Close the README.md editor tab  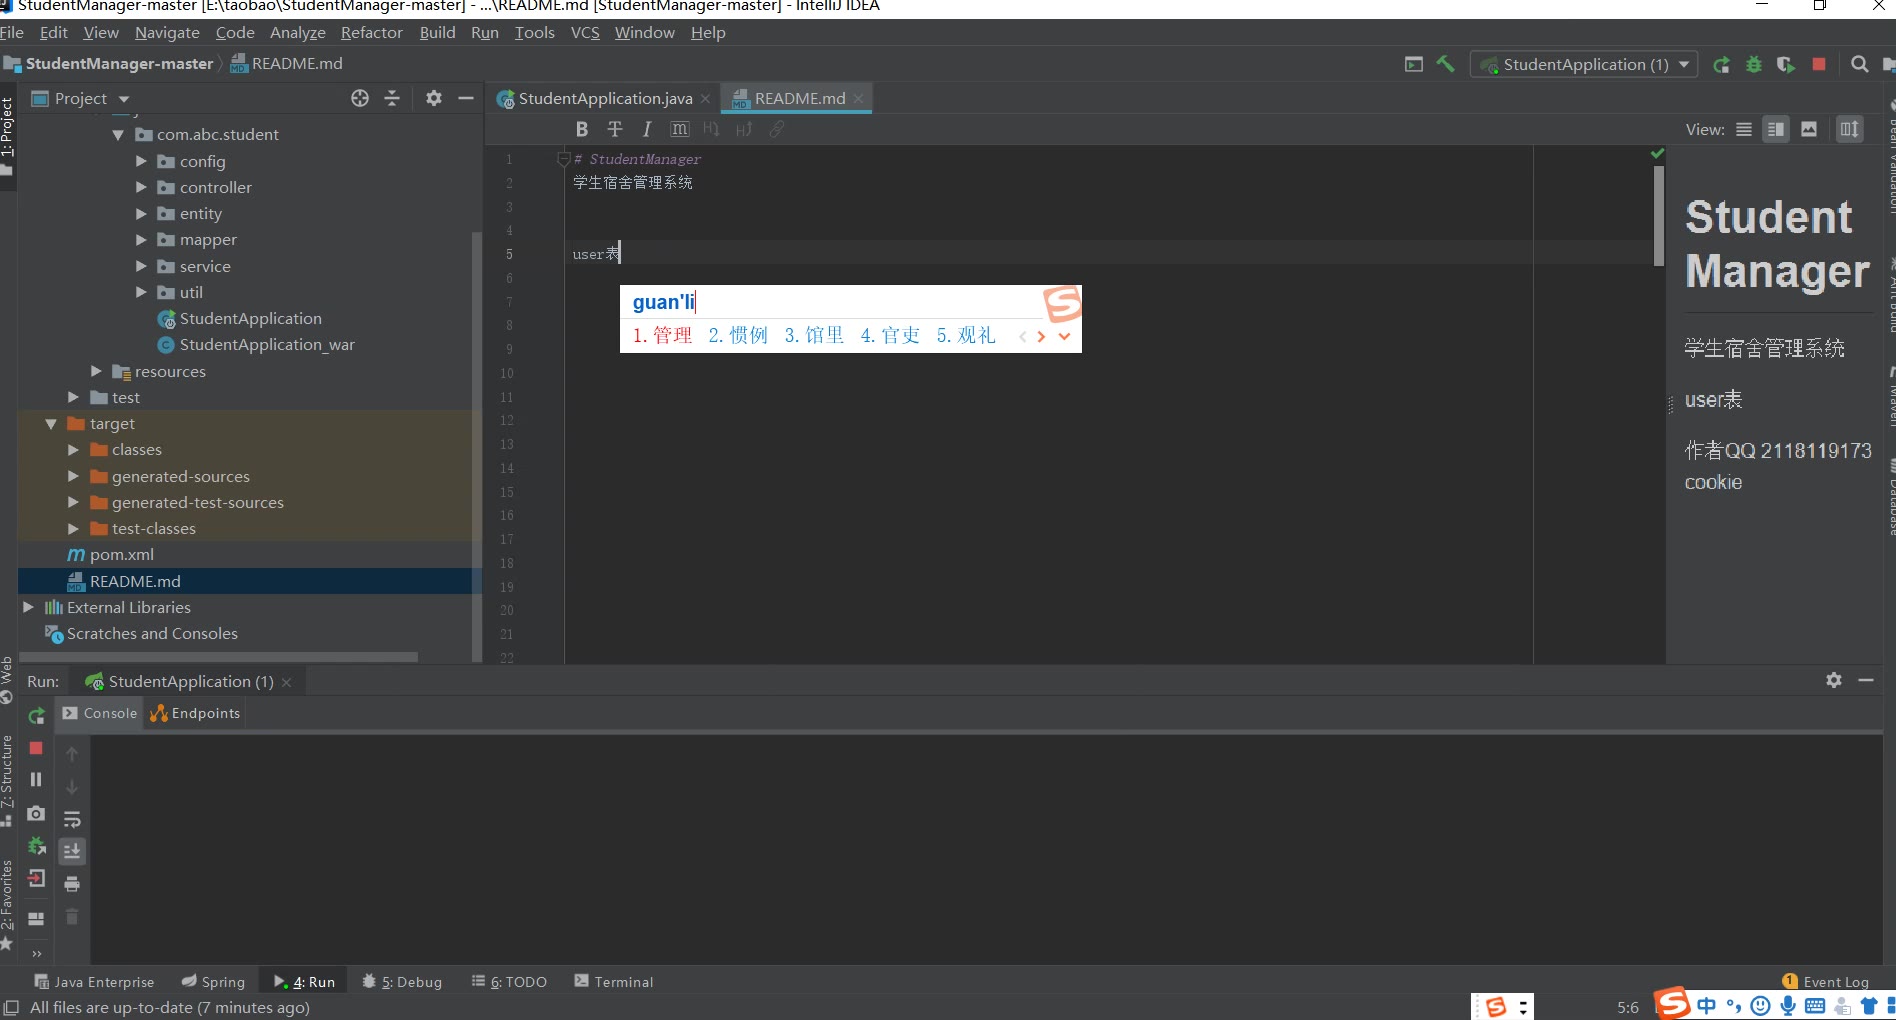click(x=858, y=98)
